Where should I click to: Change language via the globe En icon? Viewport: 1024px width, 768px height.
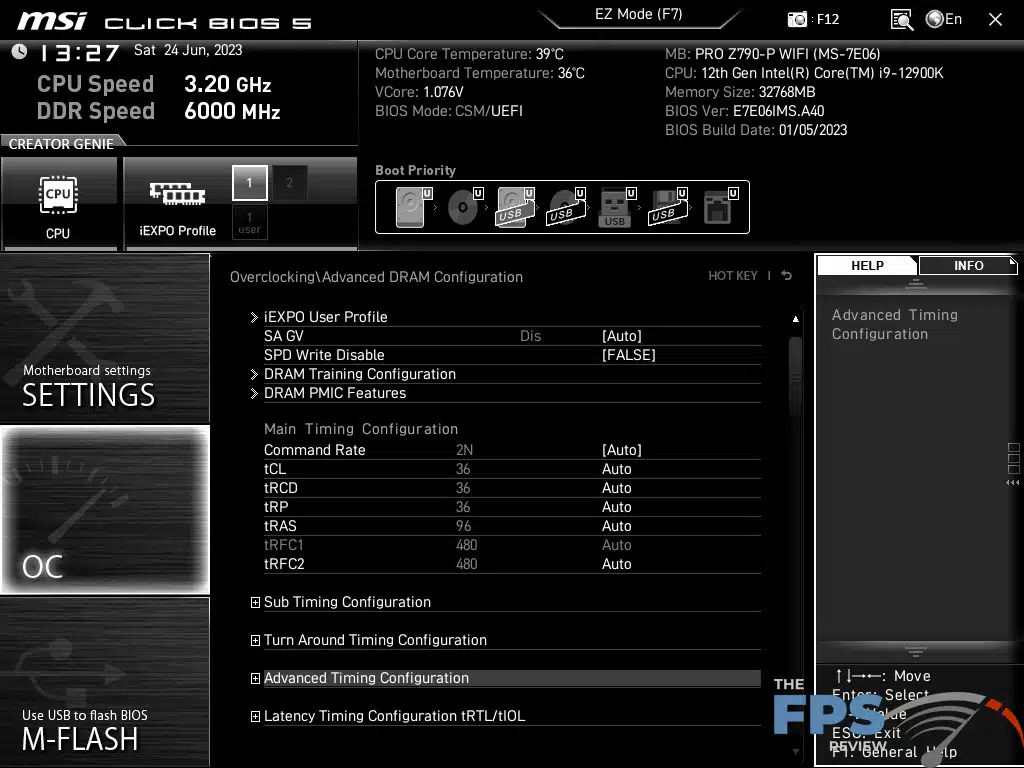[x=944, y=19]
